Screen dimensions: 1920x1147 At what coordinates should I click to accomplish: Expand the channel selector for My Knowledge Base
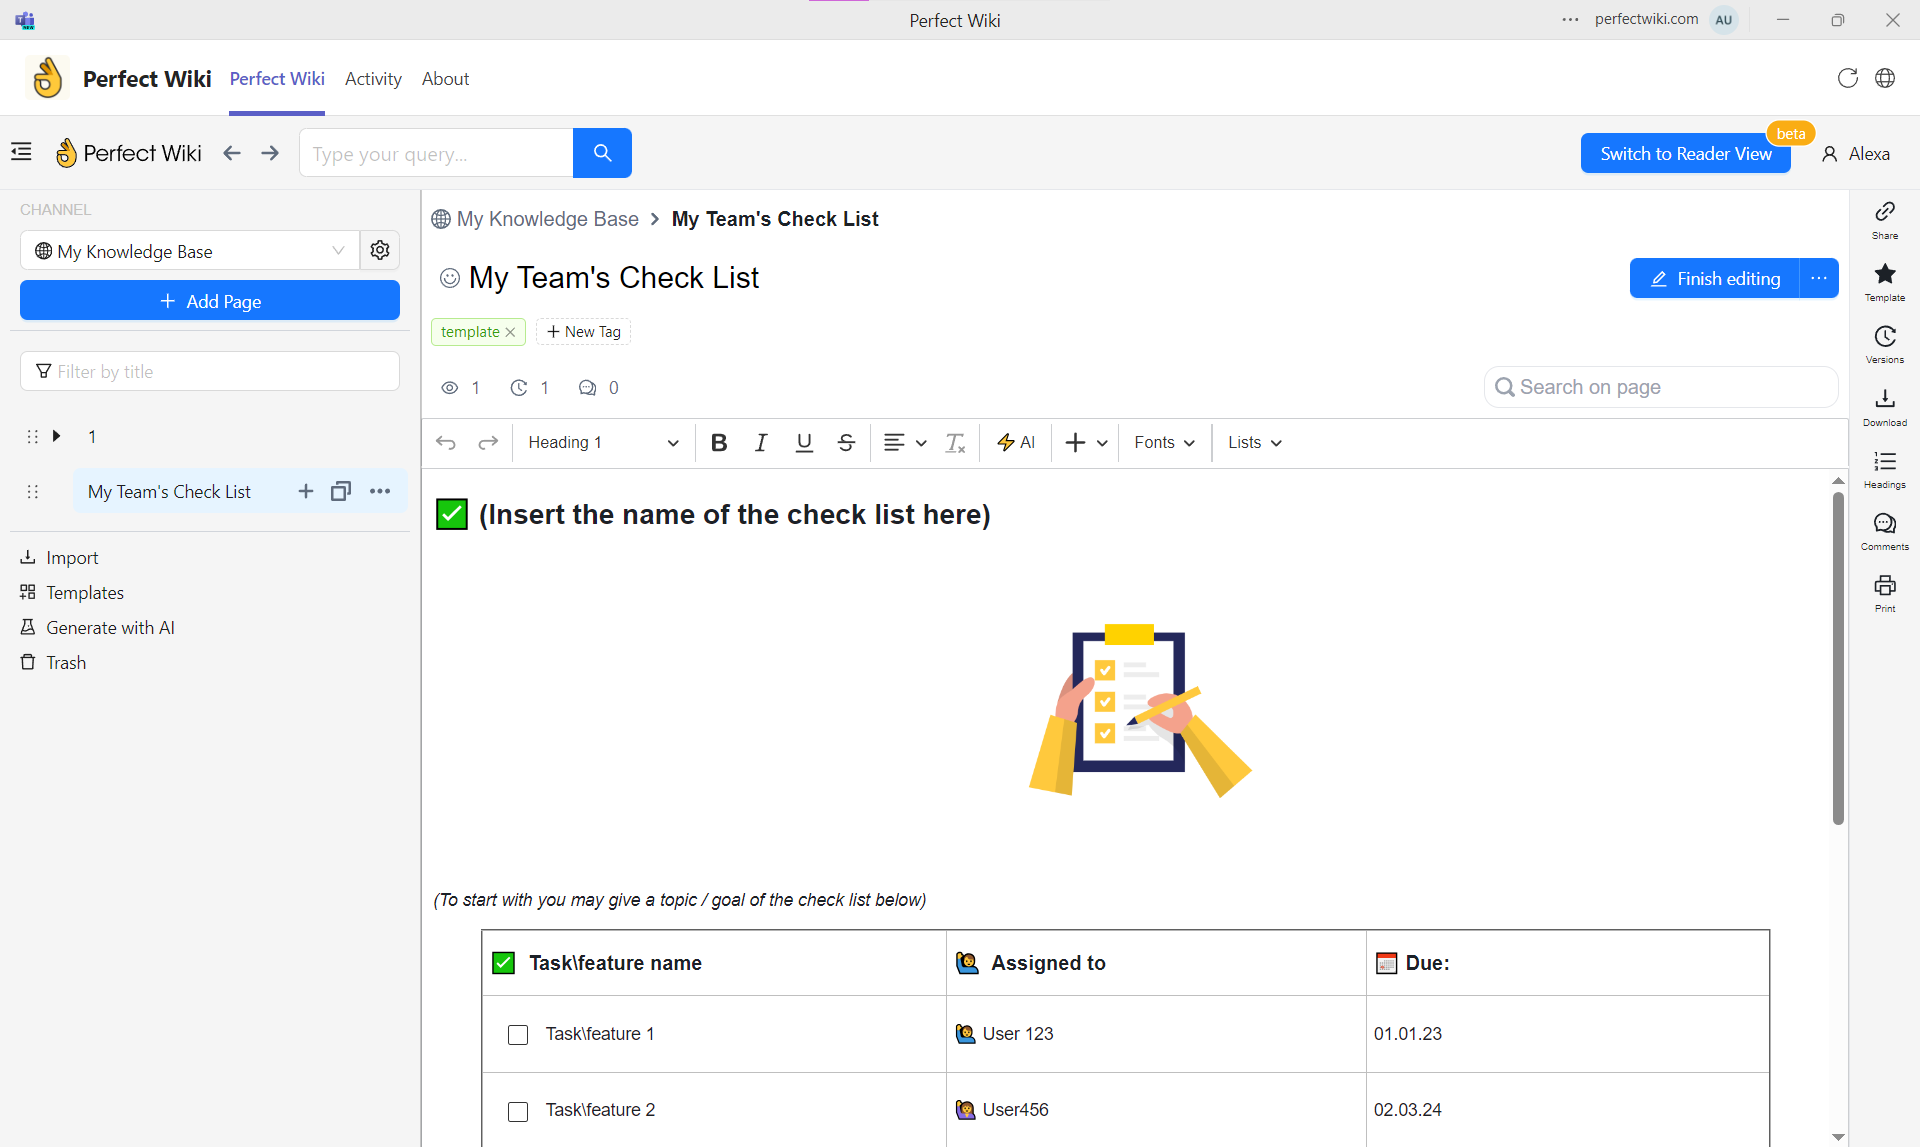(338, 250)
